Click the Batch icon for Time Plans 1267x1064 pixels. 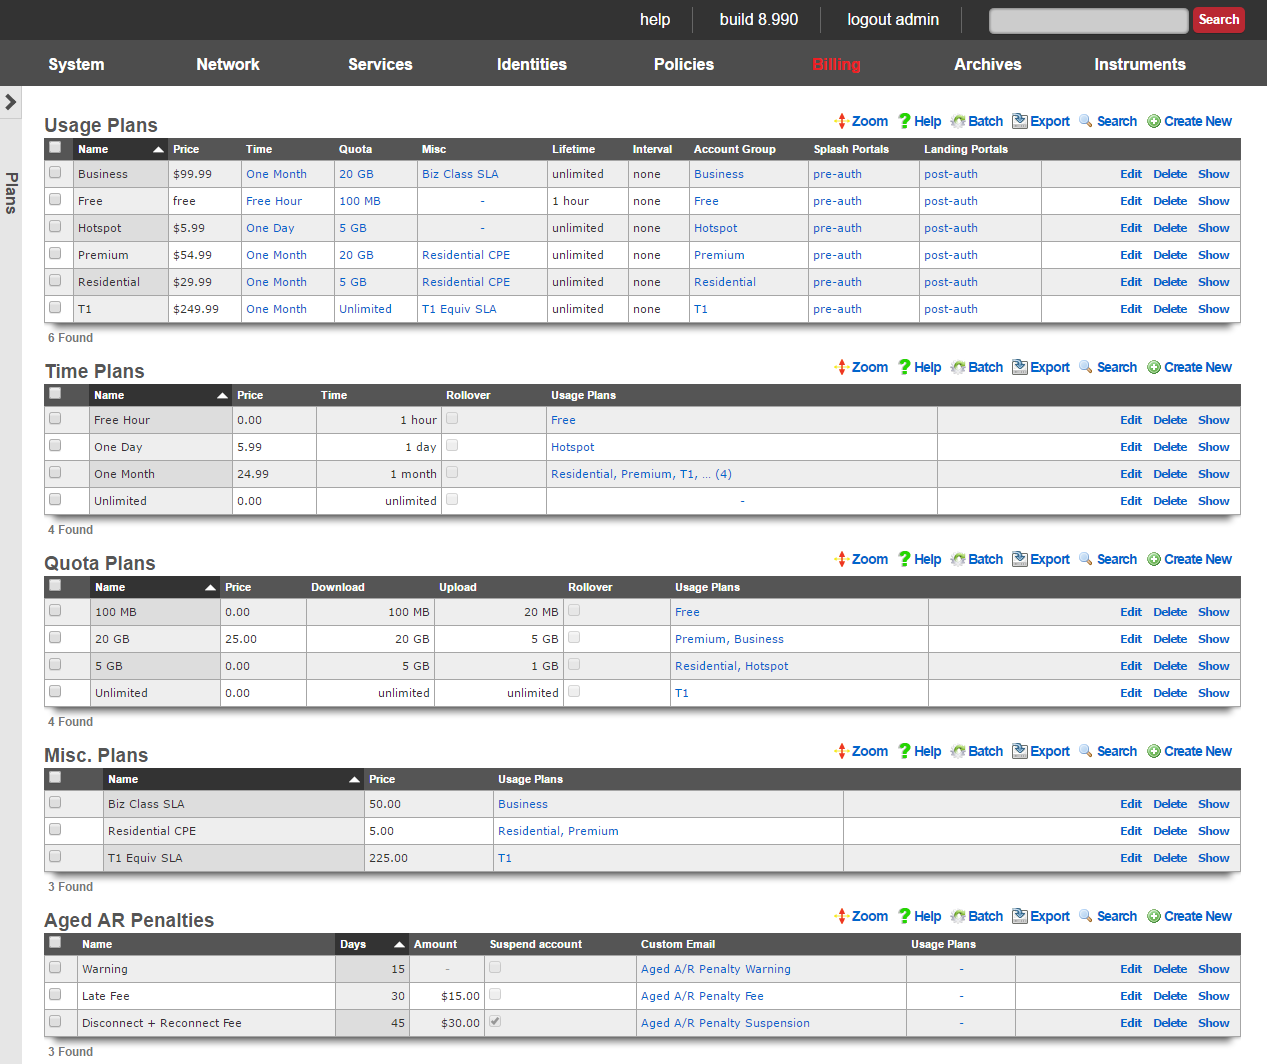pyautogui.click(x=958, y=367)
